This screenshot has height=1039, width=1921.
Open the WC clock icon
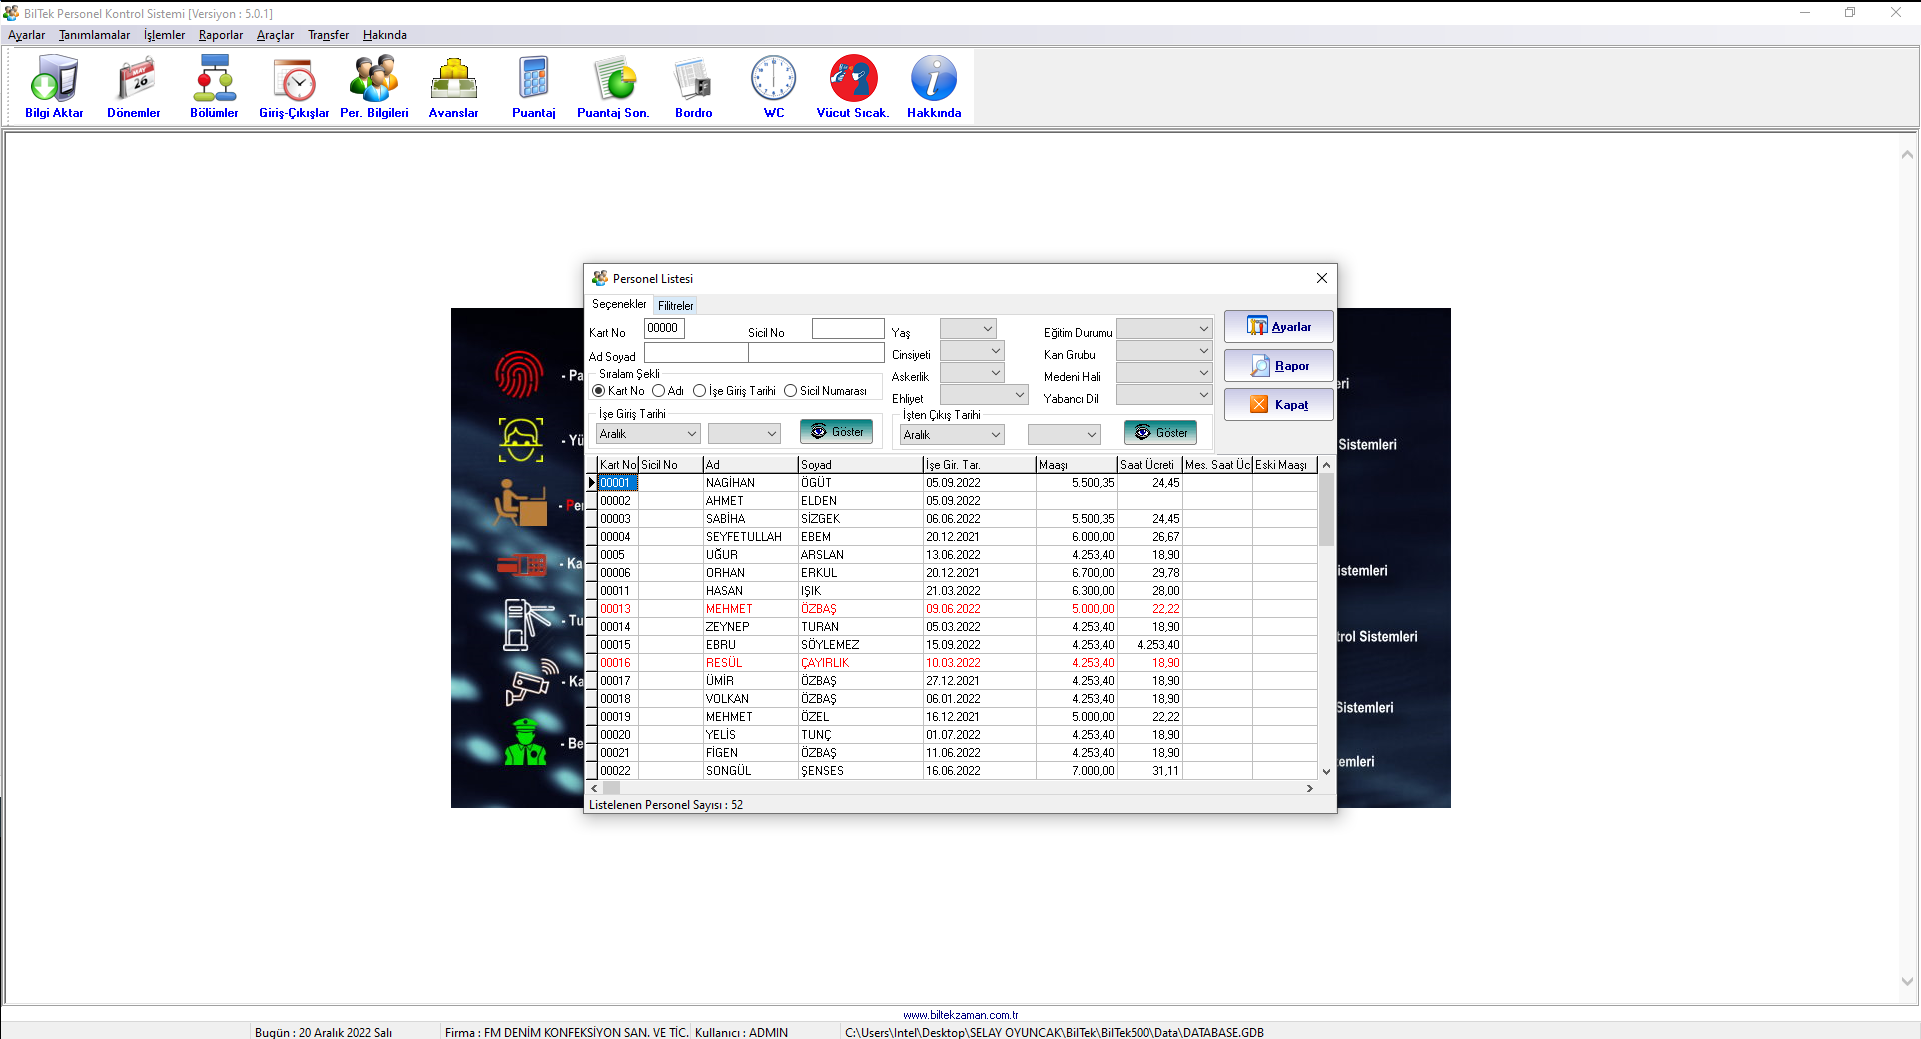tap(774, 87)
